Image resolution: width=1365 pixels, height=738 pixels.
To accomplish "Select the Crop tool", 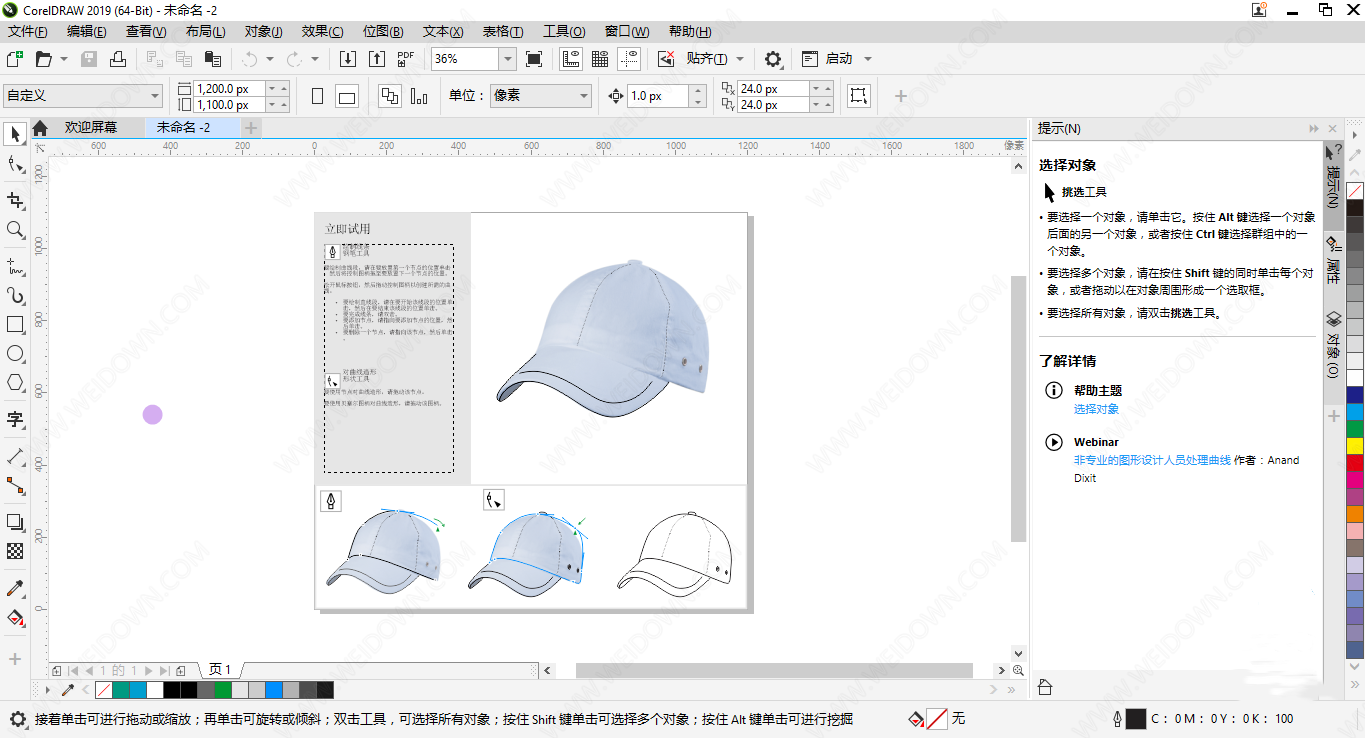I will click(15, 199).
